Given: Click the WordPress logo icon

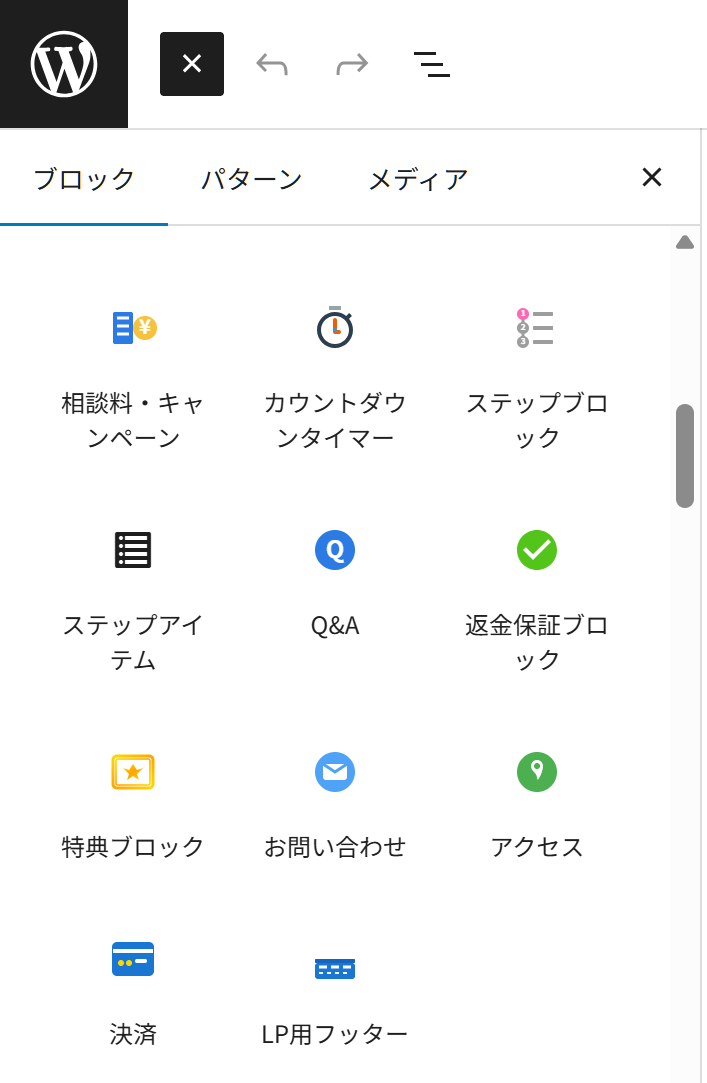Looking at the screenshot, I should pyautogui.click(x=64, y=64).
